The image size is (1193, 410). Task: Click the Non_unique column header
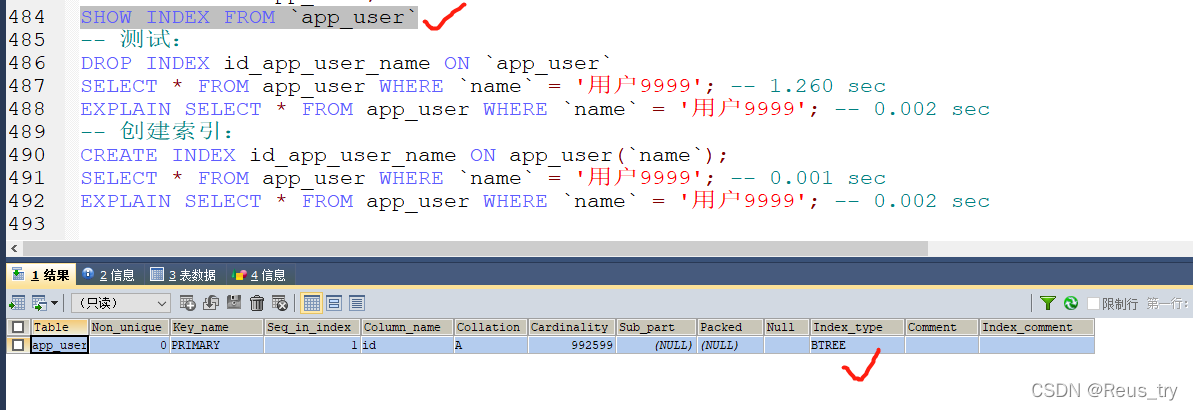129,327
